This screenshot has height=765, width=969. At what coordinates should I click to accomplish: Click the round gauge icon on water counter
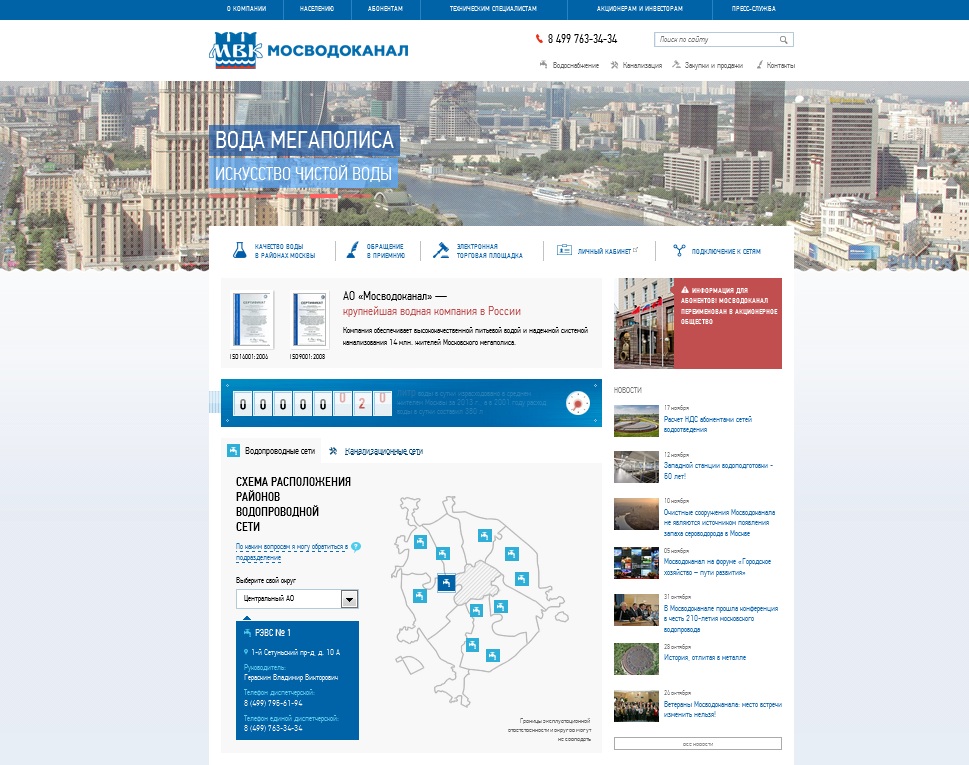click(x=578, y=403)
